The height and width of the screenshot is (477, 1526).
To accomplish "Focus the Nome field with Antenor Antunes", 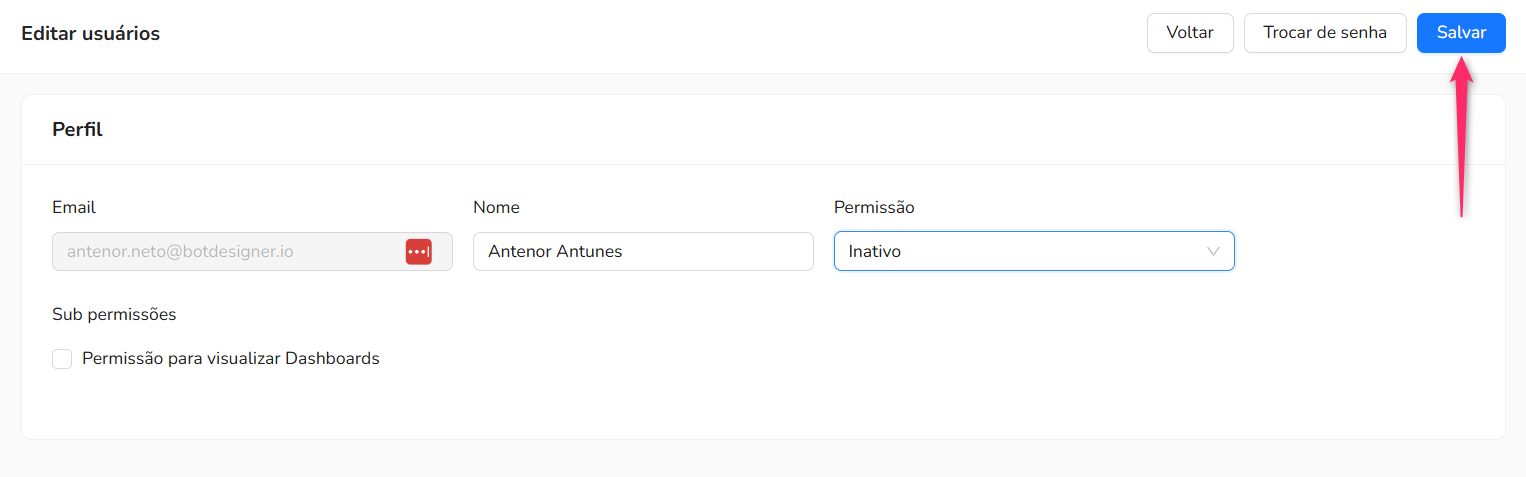I will pos(643,252).
